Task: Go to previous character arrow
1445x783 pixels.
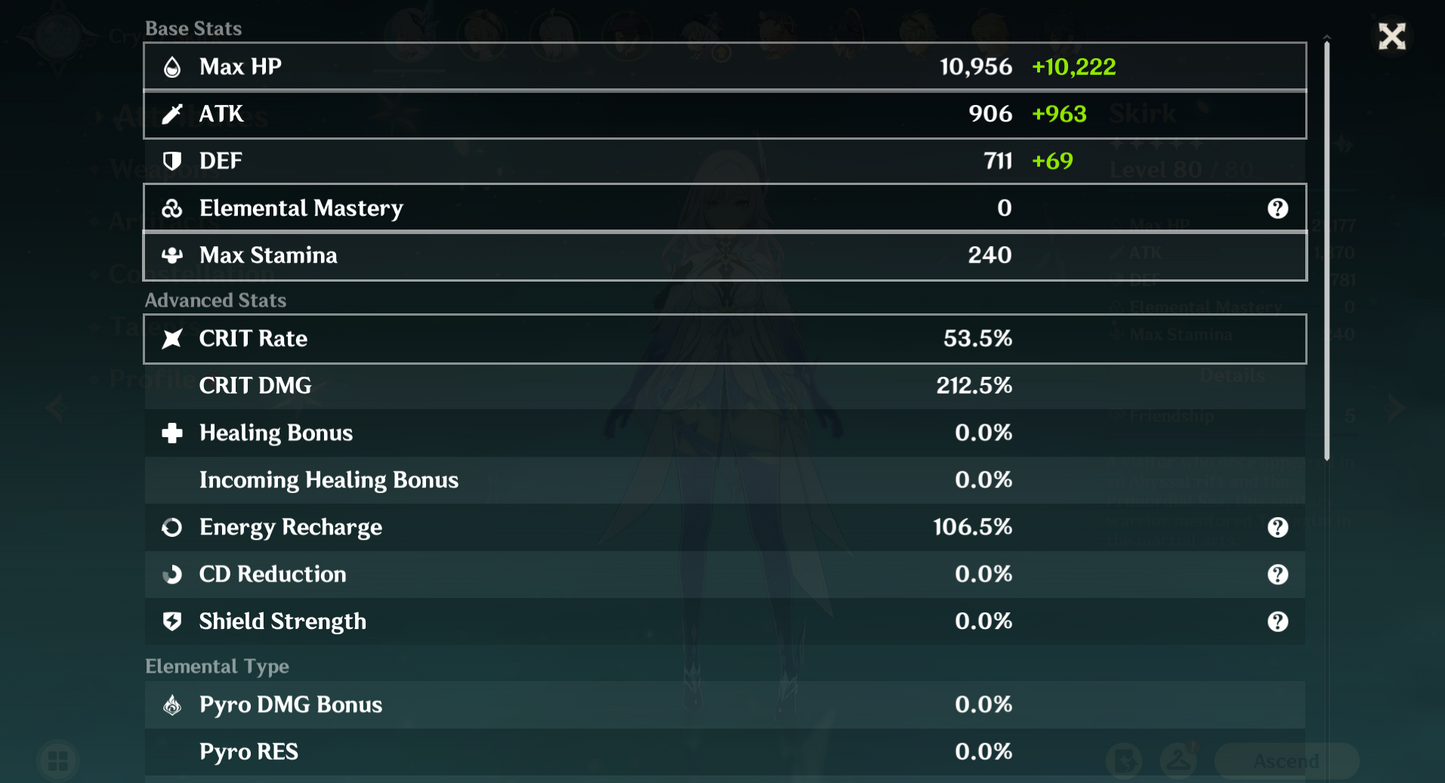Action: point(55,408)
